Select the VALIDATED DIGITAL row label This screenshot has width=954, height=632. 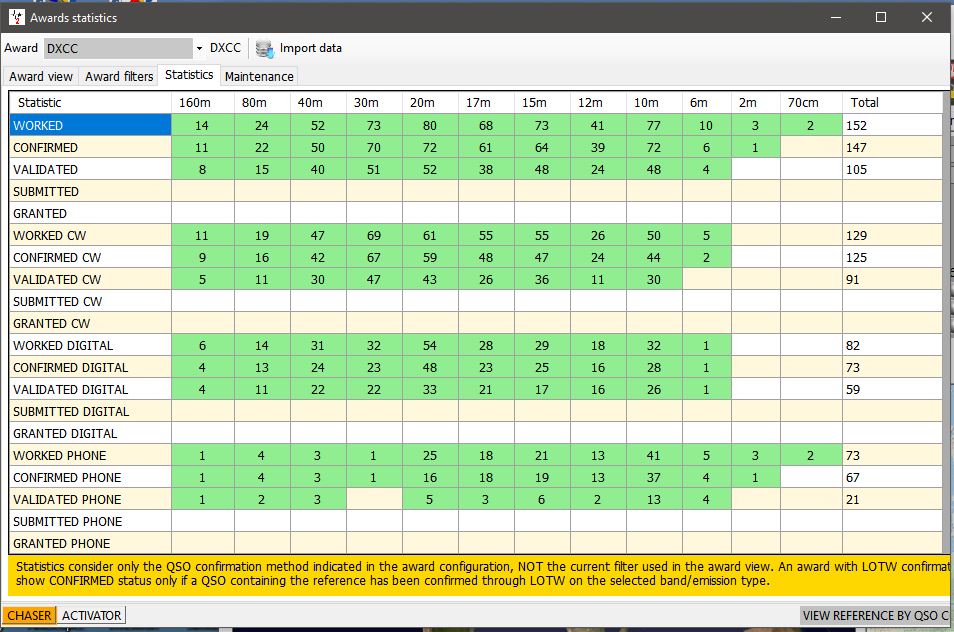click(x=91, y=389)
